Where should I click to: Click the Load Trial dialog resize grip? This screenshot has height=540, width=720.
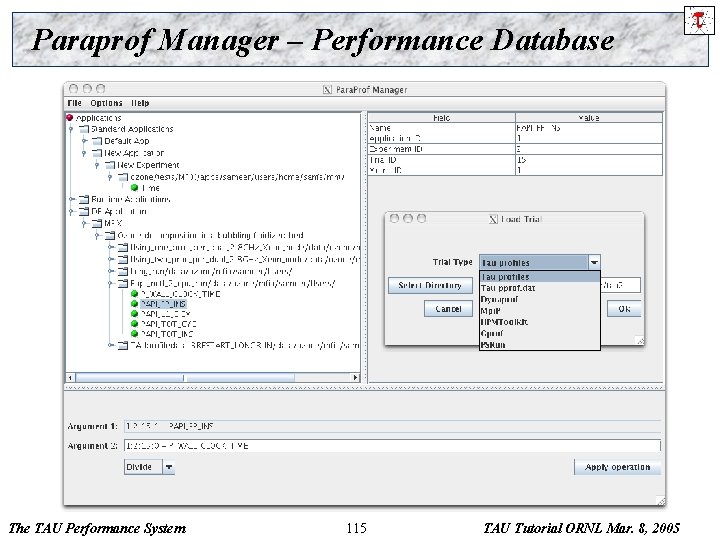[640, 340]
